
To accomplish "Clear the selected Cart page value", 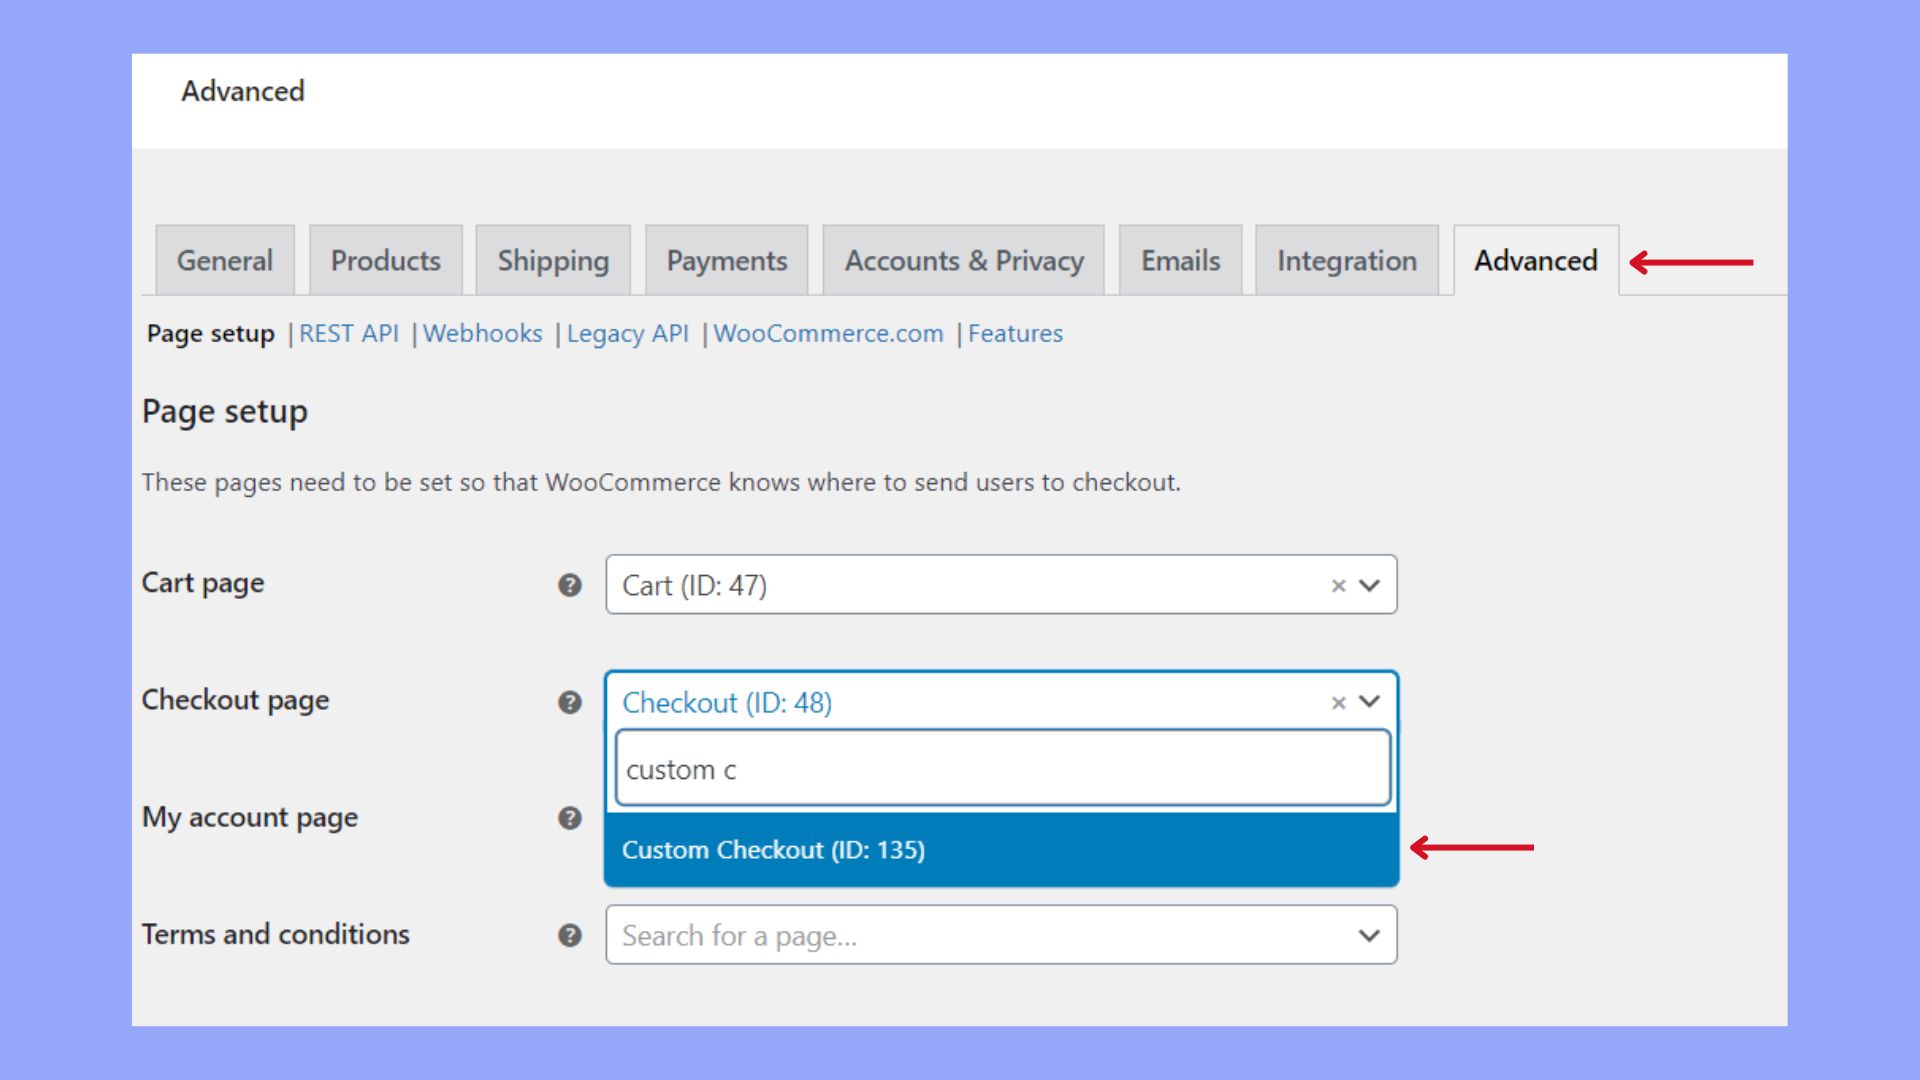I will pos(1337,585).
